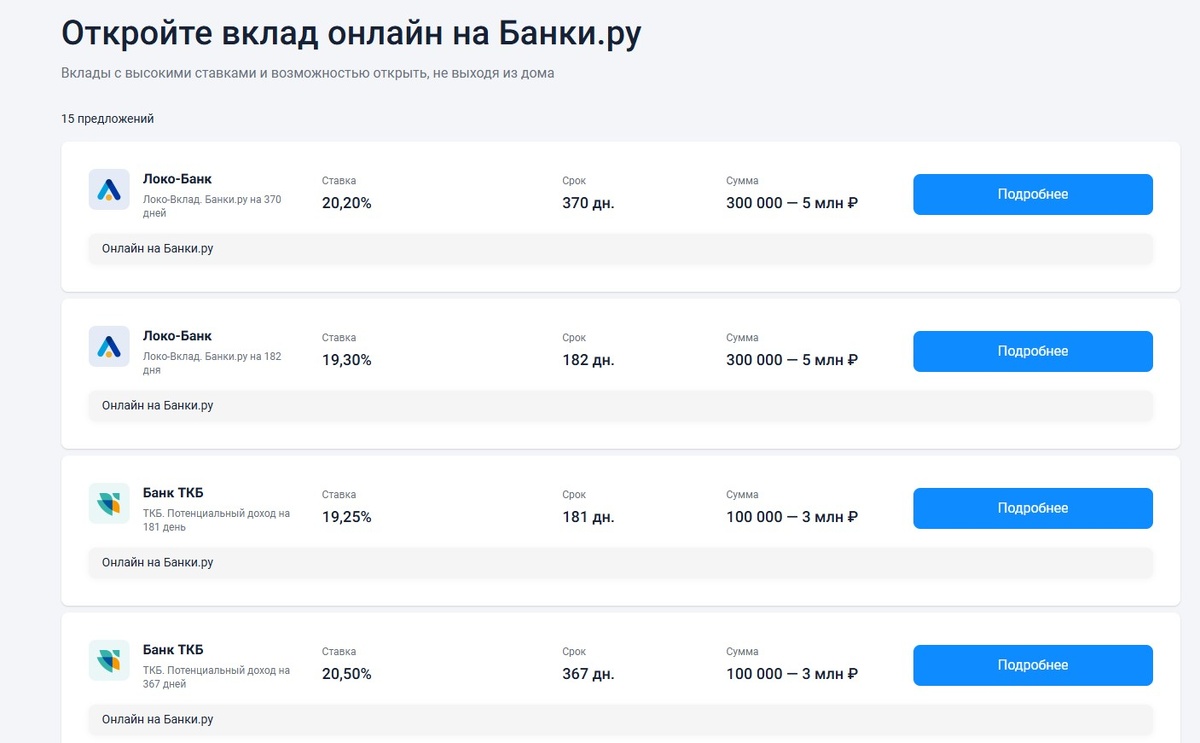1200x743 pixels.
Task: Click Локо-Банк name in the first card
Action: click(x=177, y=179)
